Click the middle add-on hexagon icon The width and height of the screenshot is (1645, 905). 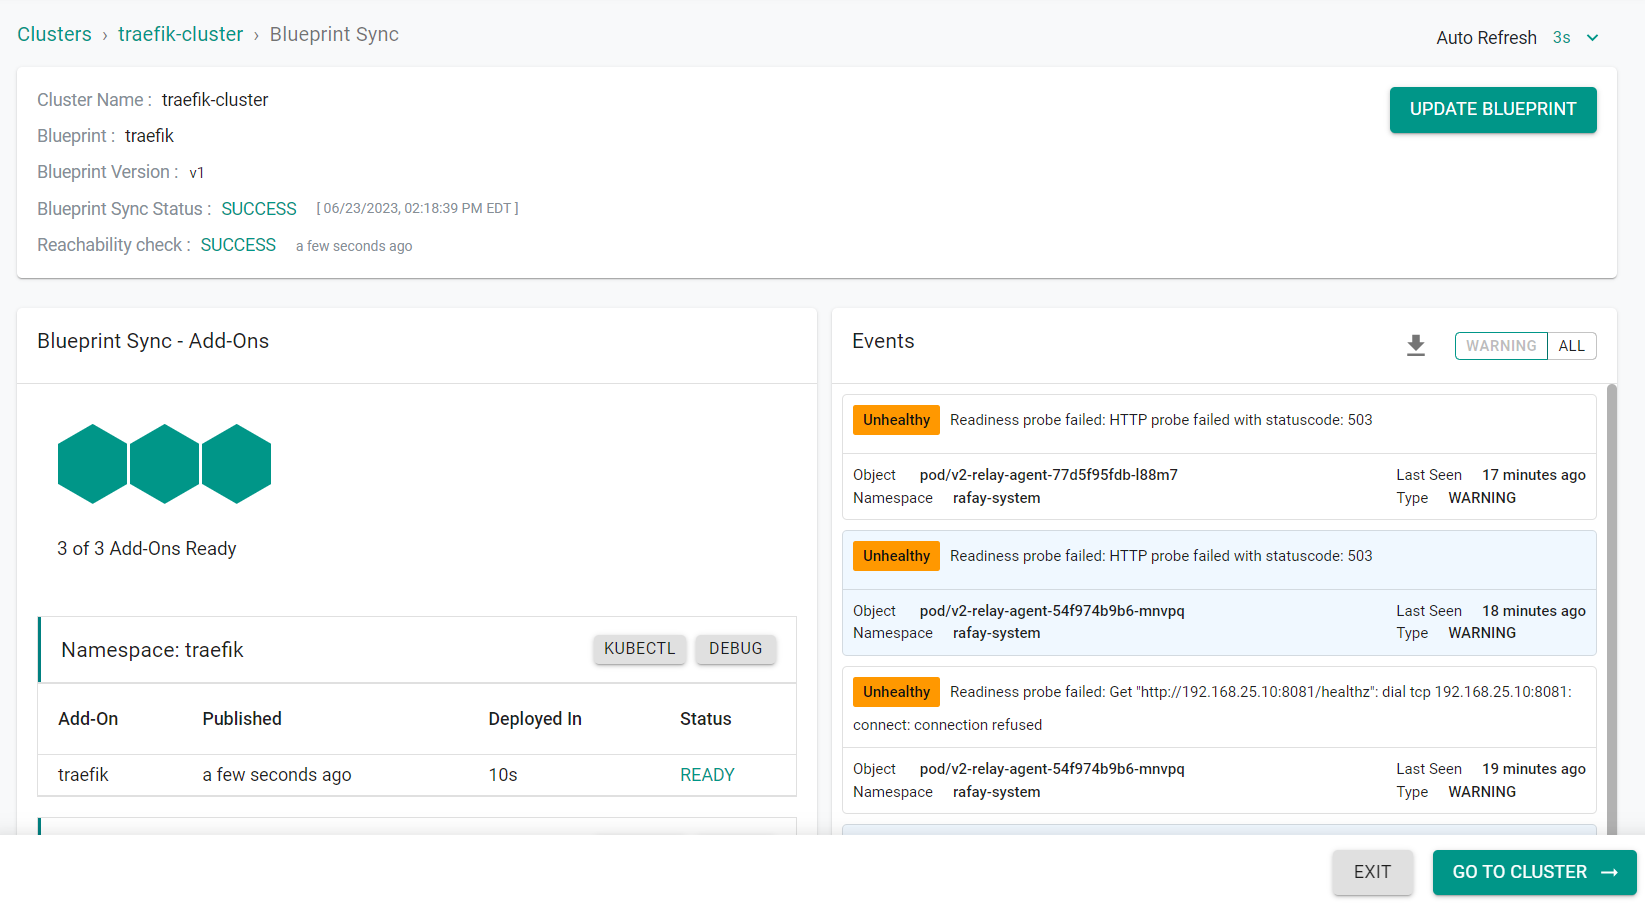point(165,464)
